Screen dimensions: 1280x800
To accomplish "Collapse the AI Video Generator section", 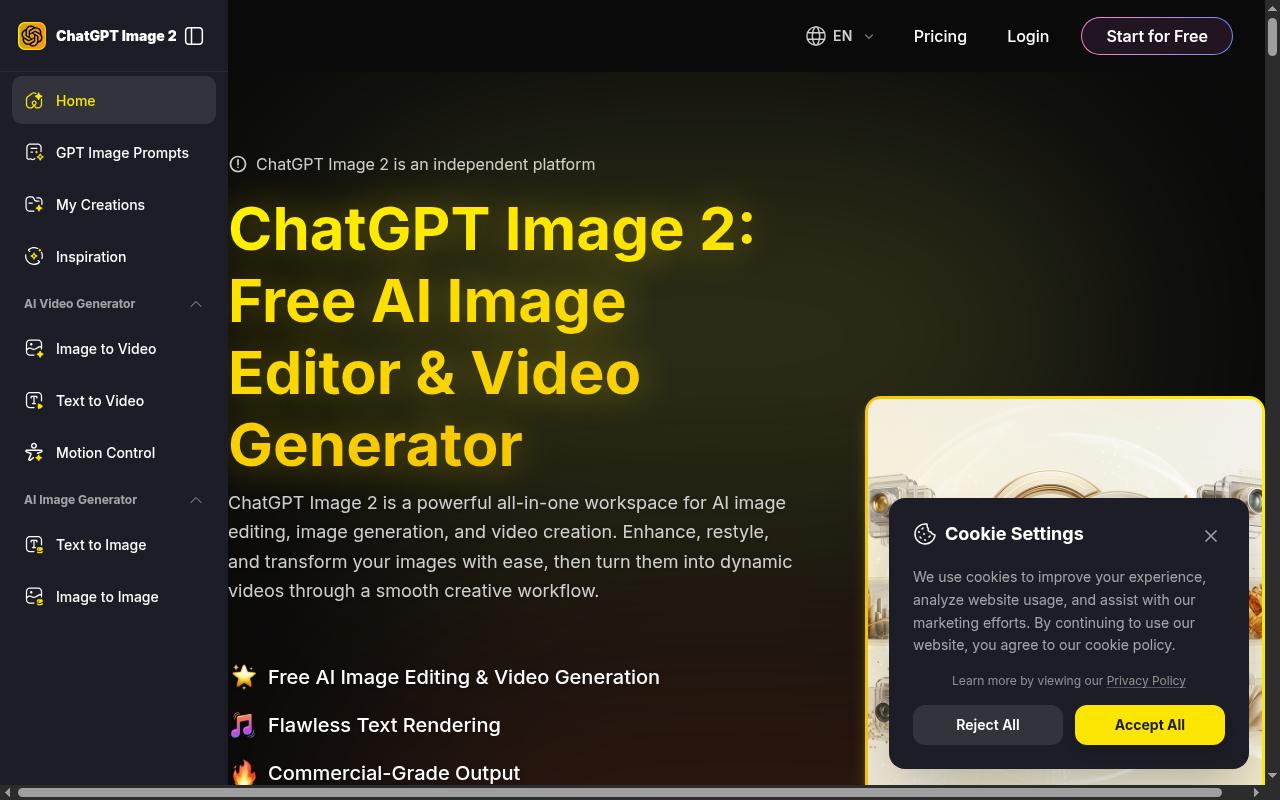I will pos(196,304).
